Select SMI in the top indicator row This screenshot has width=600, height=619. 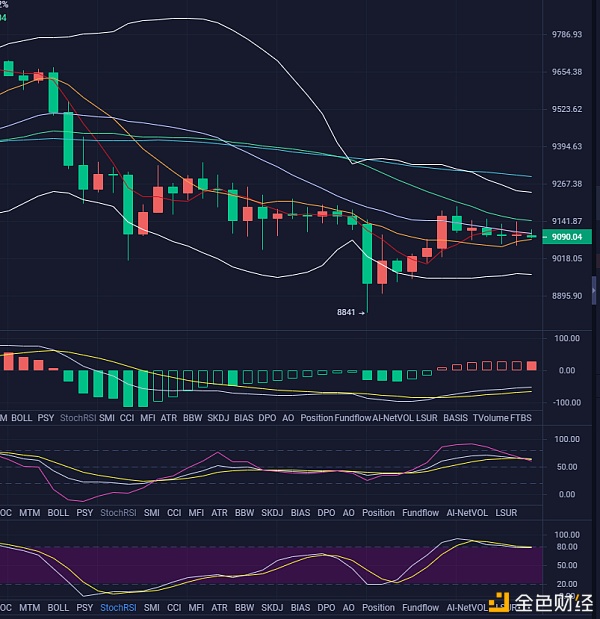[107, 418]
